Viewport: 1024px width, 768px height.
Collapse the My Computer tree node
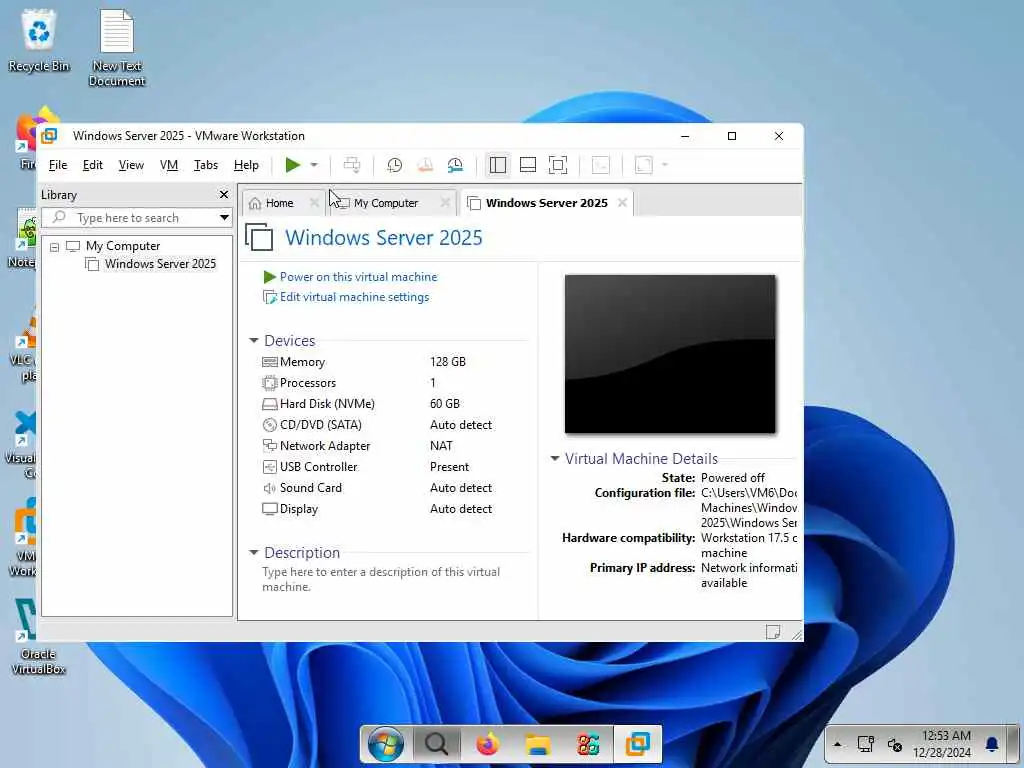[55, 247]
